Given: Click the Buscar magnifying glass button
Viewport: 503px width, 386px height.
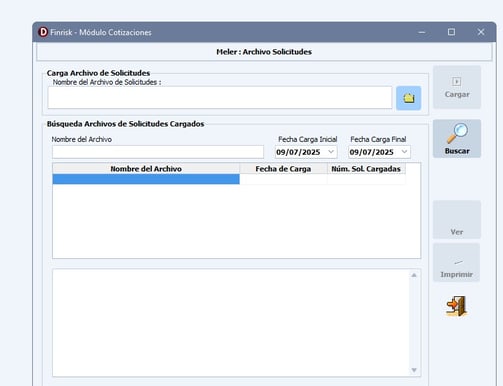Looking at the screenshot, I should pos(457,138).
